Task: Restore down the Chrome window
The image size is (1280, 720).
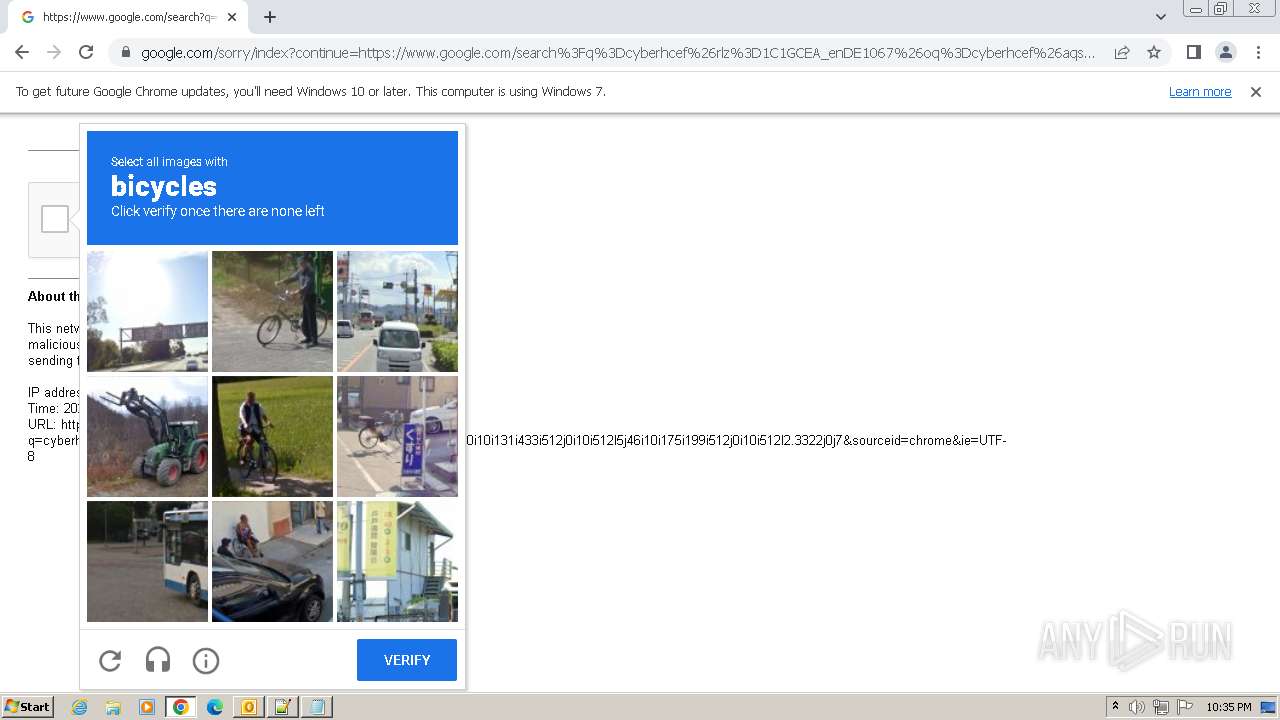Action: [1221, 9]
